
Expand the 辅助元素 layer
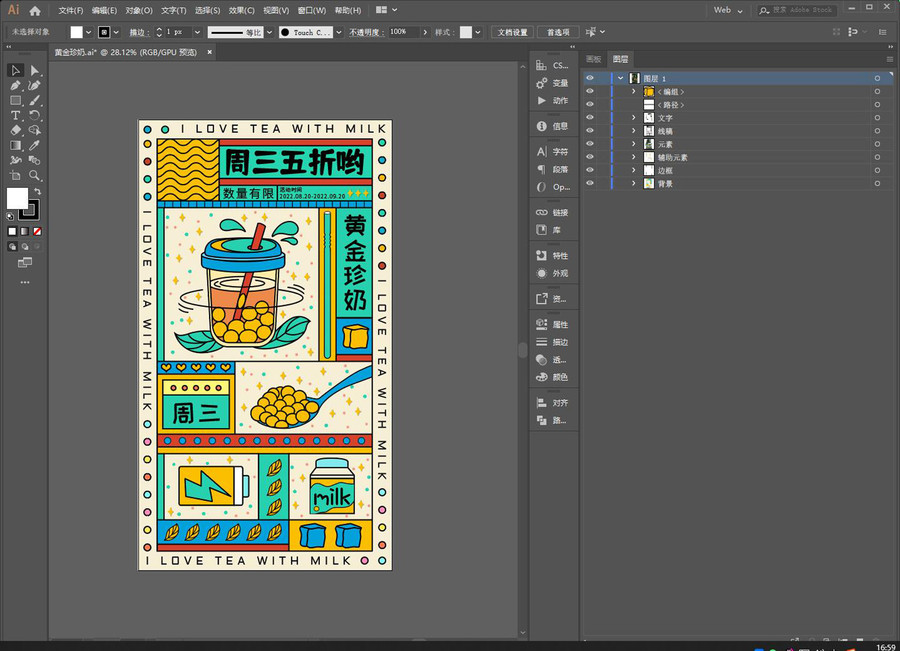click(634, 157)
